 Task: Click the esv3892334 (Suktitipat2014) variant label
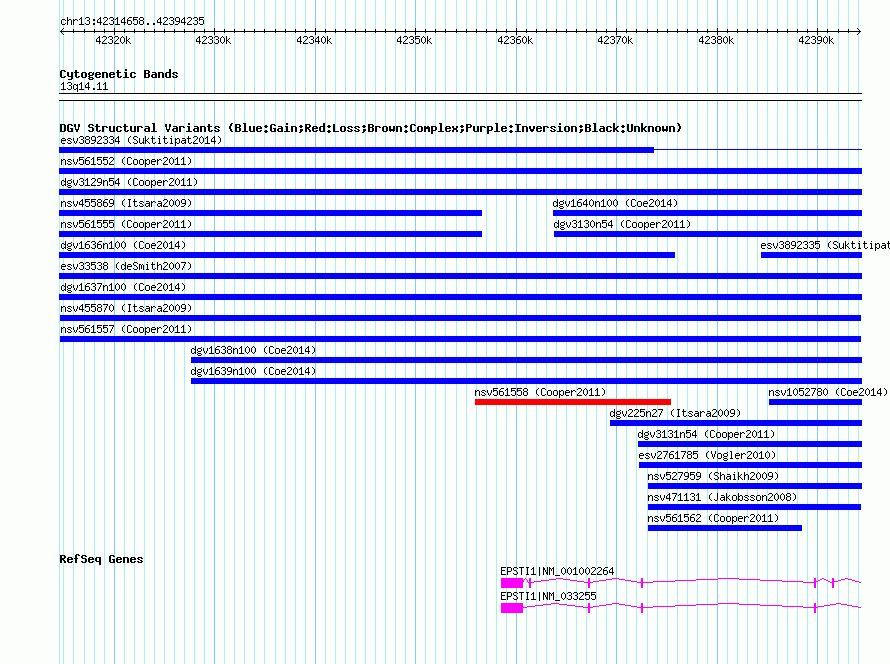coord(141,140)
